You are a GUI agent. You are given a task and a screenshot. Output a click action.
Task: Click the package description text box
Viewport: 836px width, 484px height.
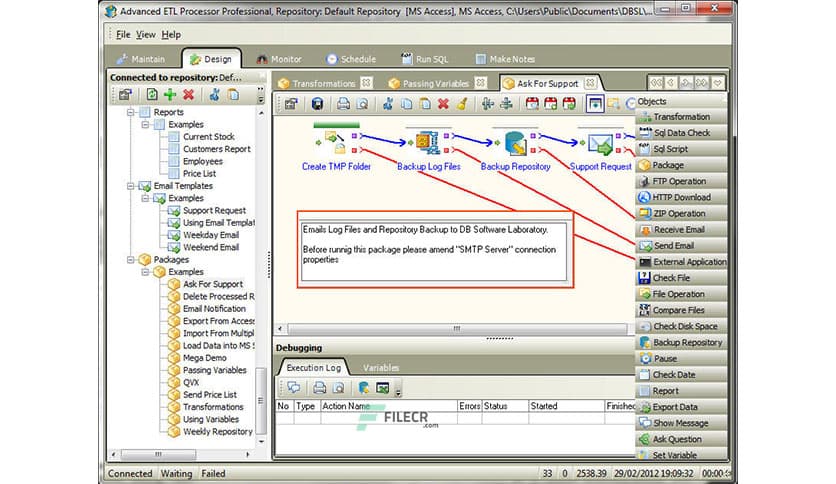click(x=434, y=251)
